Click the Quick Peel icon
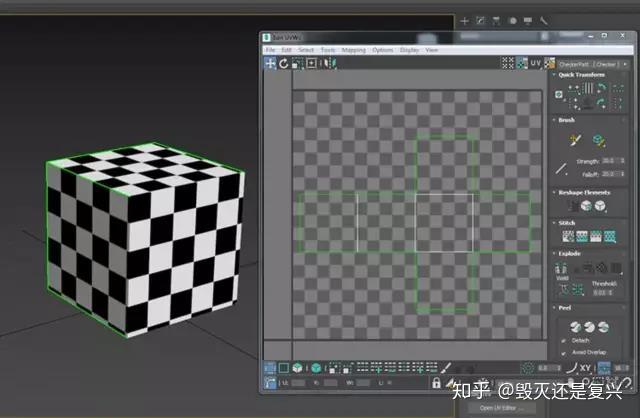Viewport: 640px width, 418px height. point(576,327)
